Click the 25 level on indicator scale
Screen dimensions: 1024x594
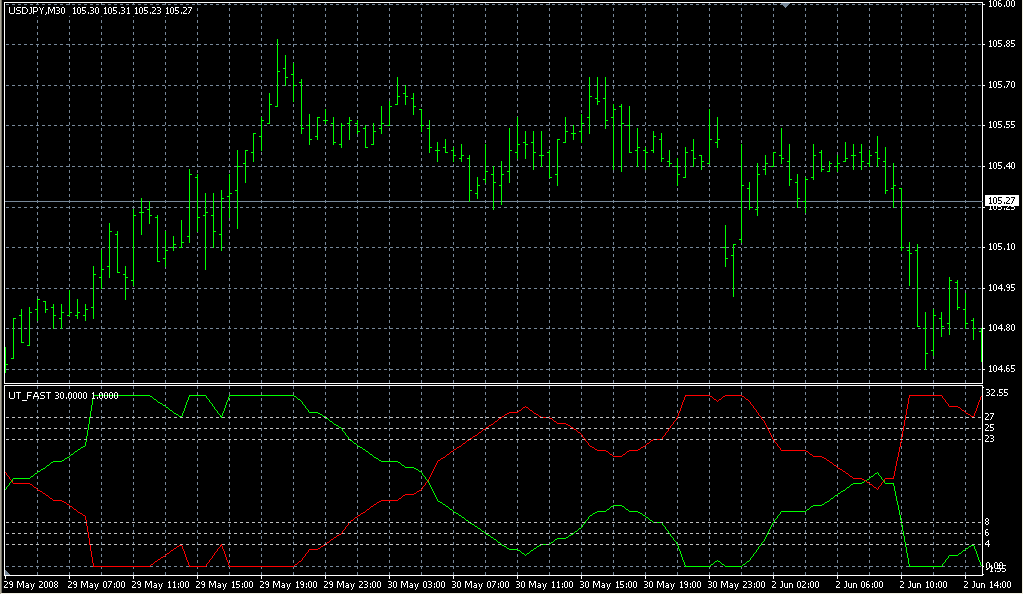pyautogui.click(x=989, y=428)
